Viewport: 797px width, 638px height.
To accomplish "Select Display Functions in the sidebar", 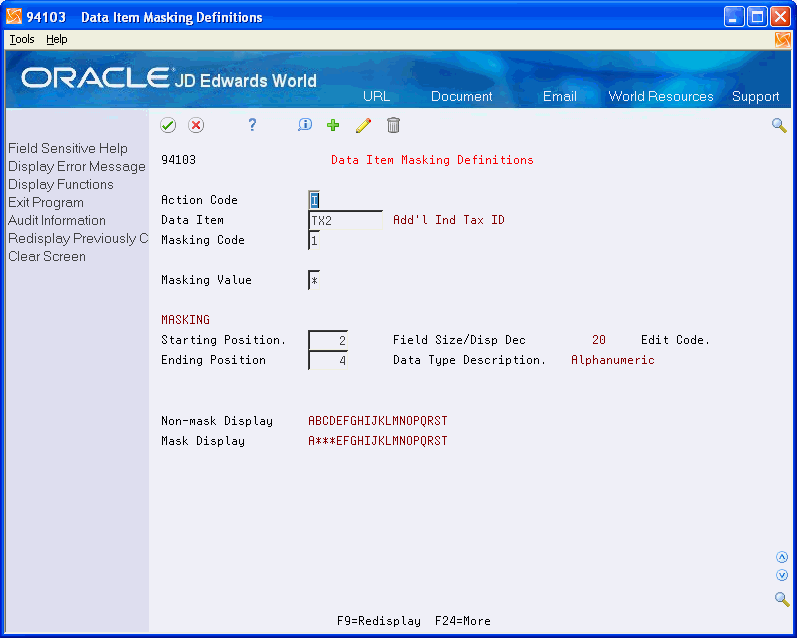I will click(60, 185).
